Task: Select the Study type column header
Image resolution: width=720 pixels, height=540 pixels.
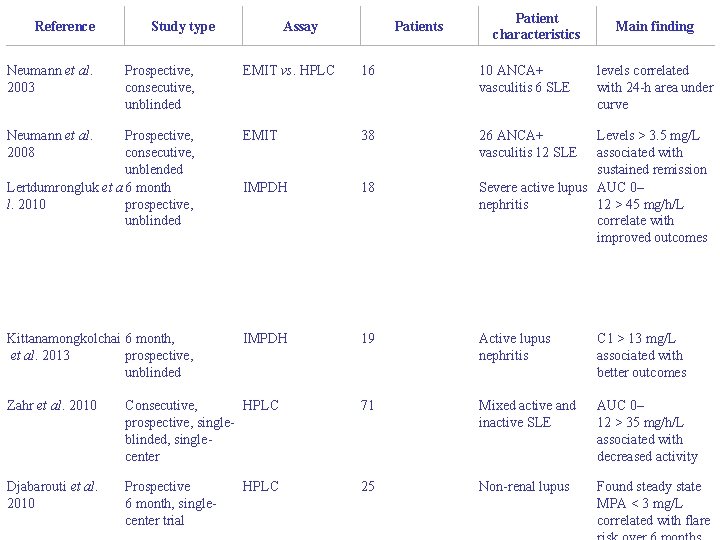Action: (x=182, y=27)
